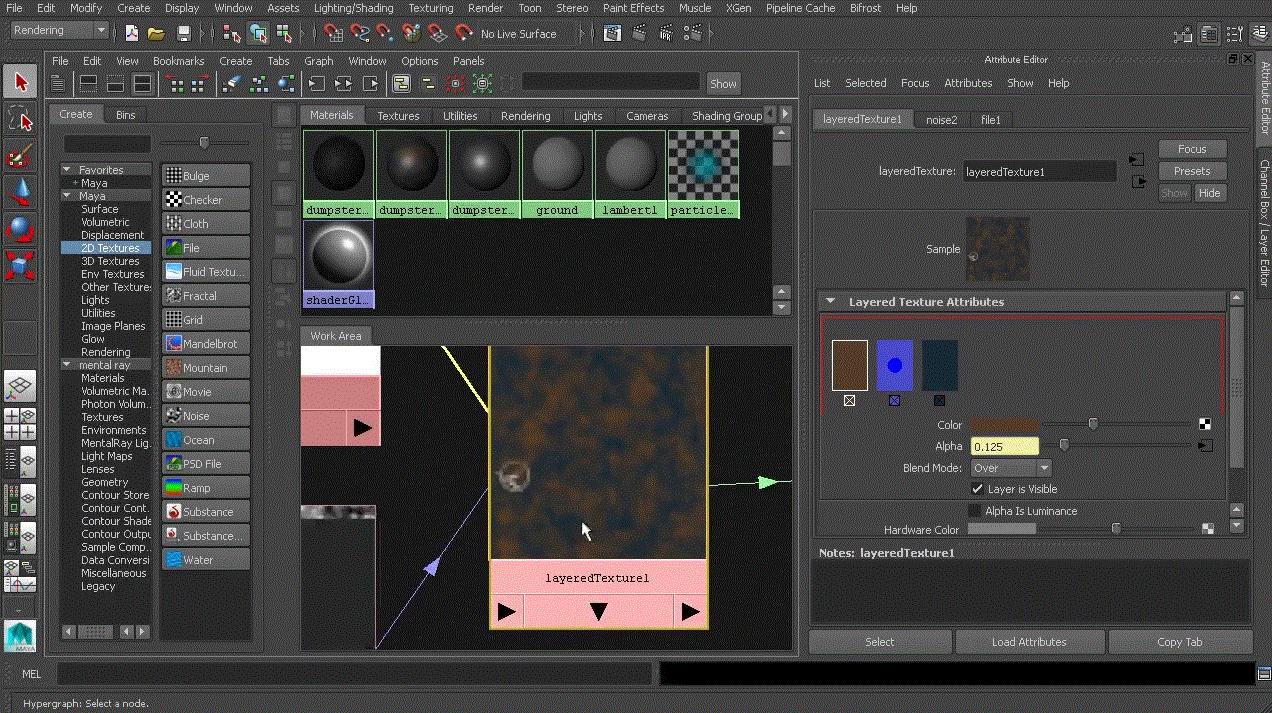The image size is (1272, 713).
Task: Open the Bins tab
Action: pyautogui.click(x=125, y=114)
